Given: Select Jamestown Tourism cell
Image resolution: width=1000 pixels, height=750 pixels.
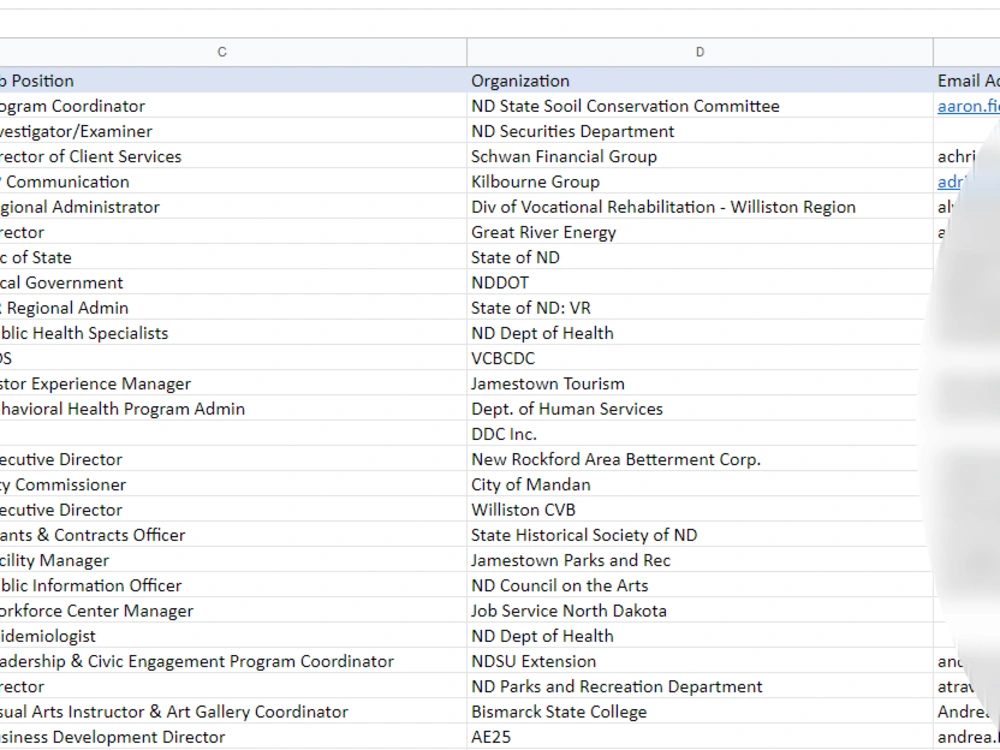Looking at the screenshot, I should coord(700,383).
